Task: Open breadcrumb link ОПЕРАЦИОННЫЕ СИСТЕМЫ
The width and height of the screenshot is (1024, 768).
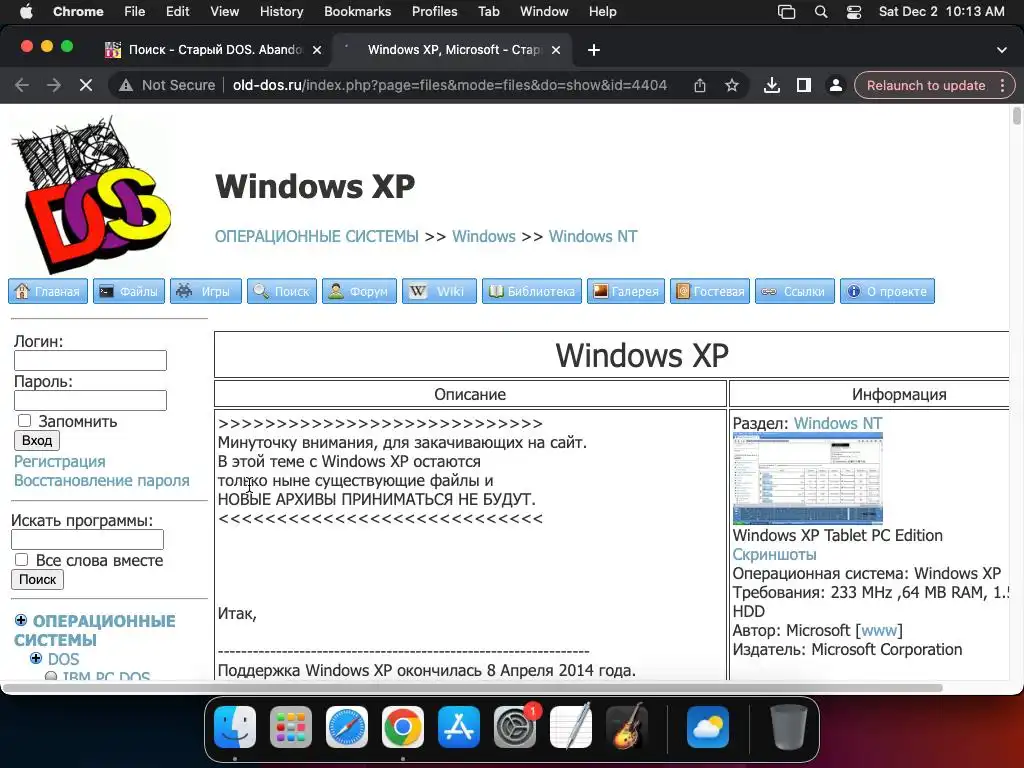Action: pyautogui.click(x=317, y=236)
